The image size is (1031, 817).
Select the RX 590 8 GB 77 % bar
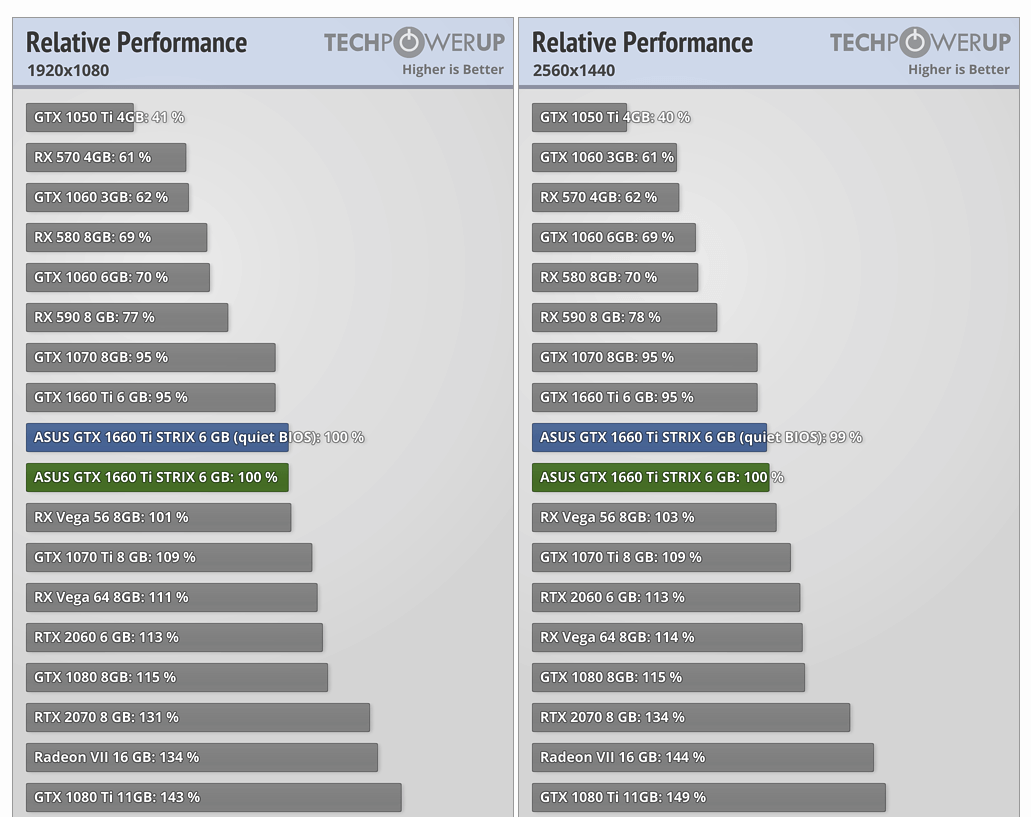127,317
